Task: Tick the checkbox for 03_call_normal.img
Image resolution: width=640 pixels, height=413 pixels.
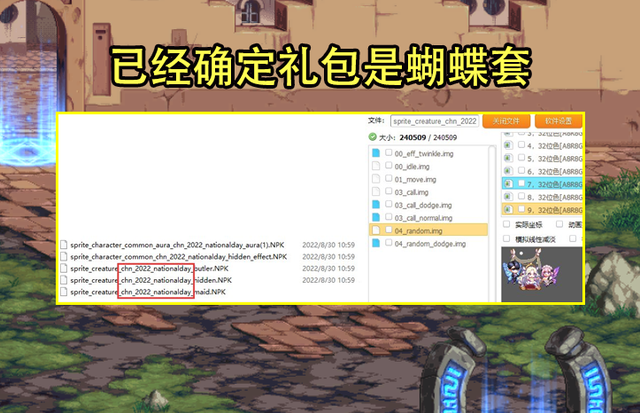Action: click(x=389, y=218)
